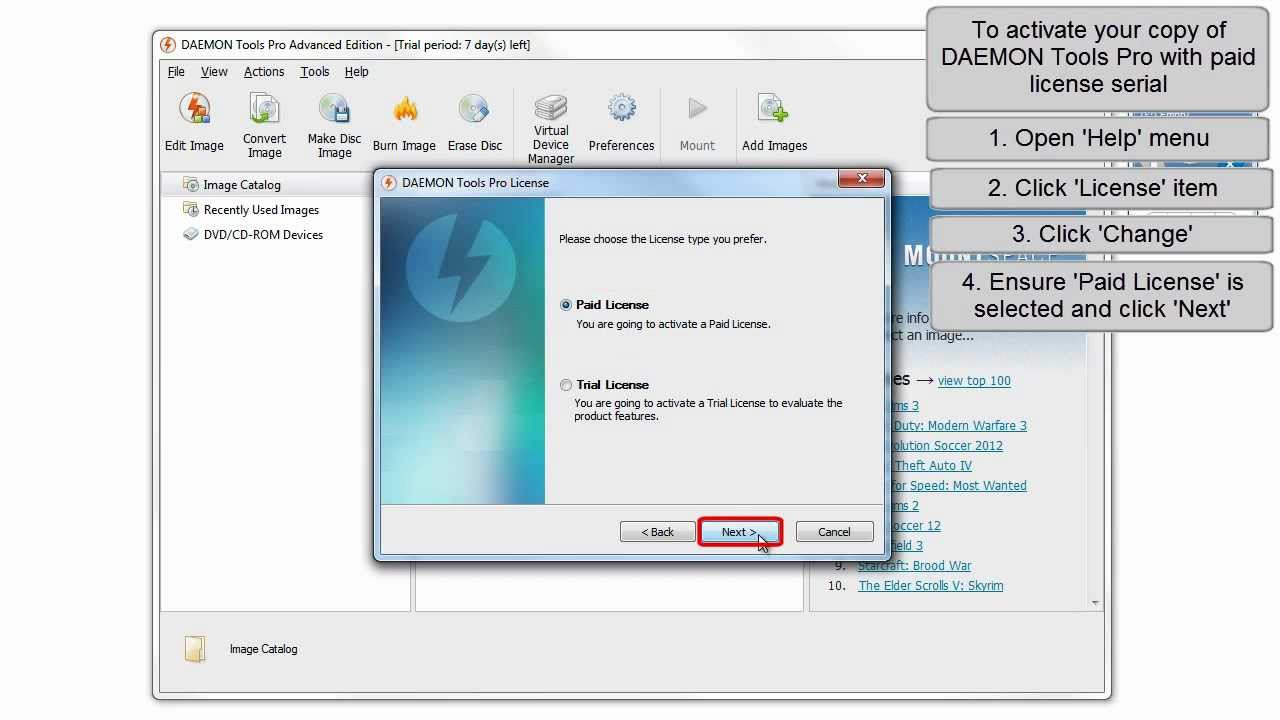Viewport: 1280px width, 720px height.
Task: Open The Elder Scrolls V: Skyrim link
Action: (931, 586)
